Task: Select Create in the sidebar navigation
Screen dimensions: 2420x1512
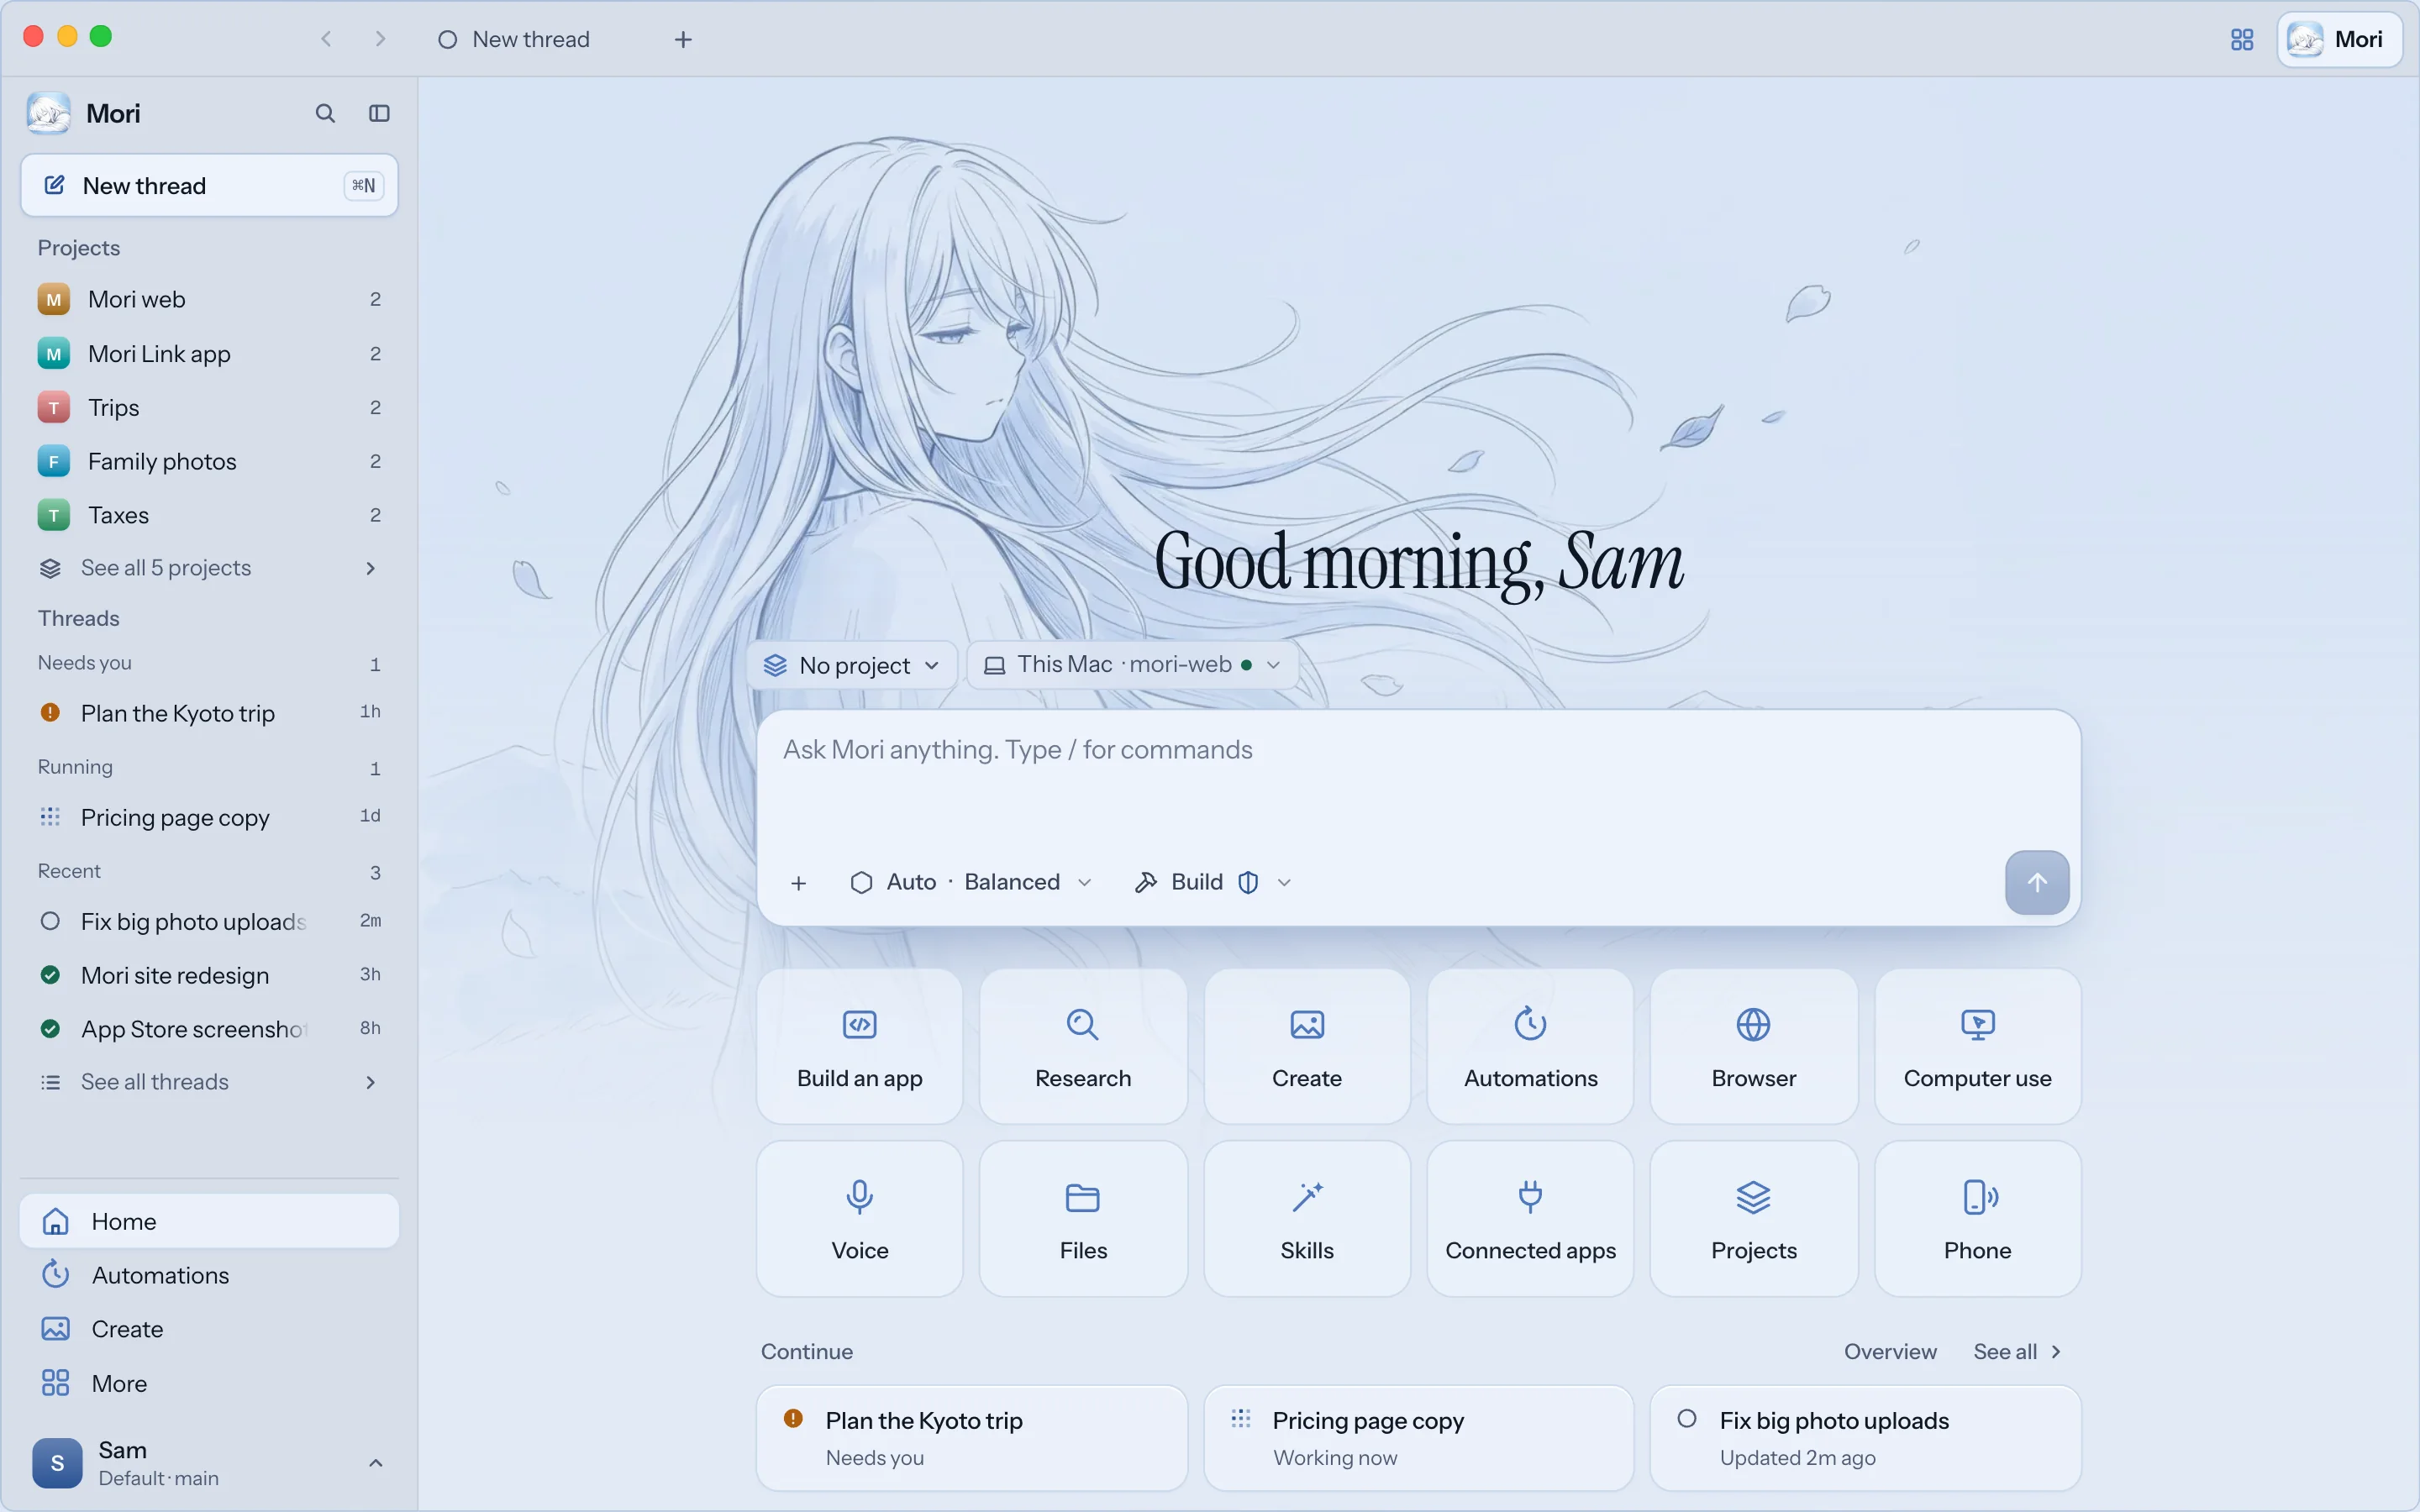Action: (209, 1329)
